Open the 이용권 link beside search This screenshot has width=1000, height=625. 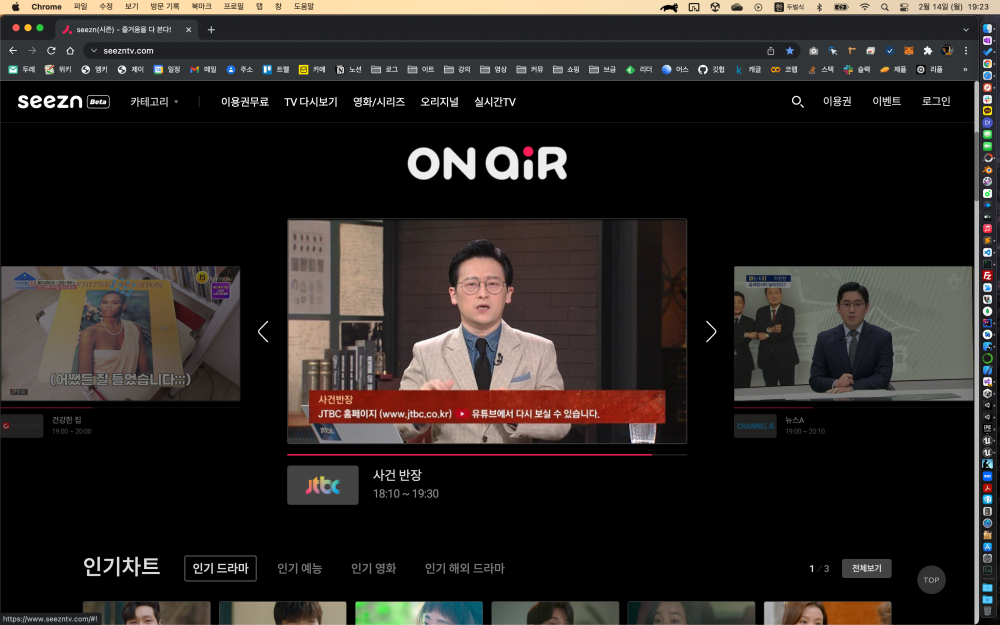(x=837, y=101)
